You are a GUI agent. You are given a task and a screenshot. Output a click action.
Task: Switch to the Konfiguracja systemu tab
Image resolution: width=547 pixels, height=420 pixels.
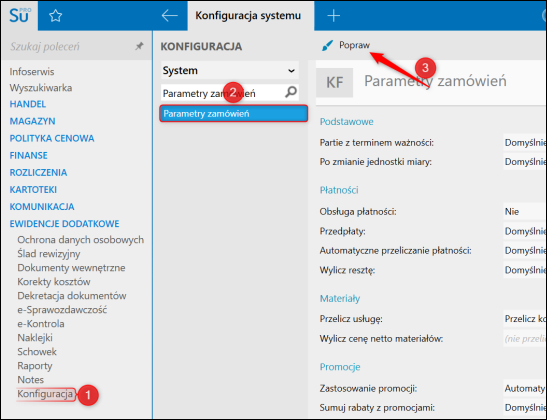click(248, 16)
